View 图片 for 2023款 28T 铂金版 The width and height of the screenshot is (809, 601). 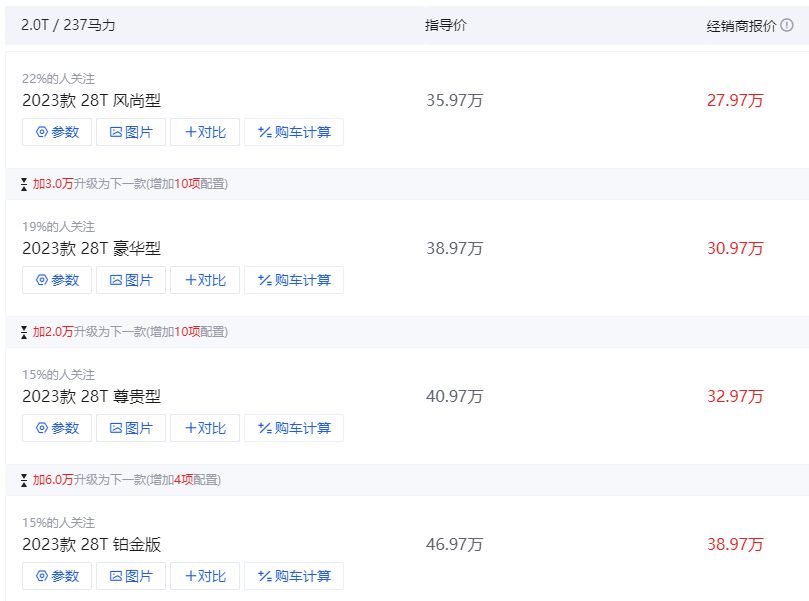[131, 576]
